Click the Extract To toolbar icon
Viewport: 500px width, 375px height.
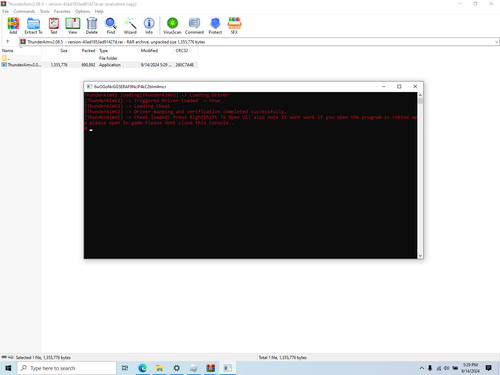coord(33,26)
